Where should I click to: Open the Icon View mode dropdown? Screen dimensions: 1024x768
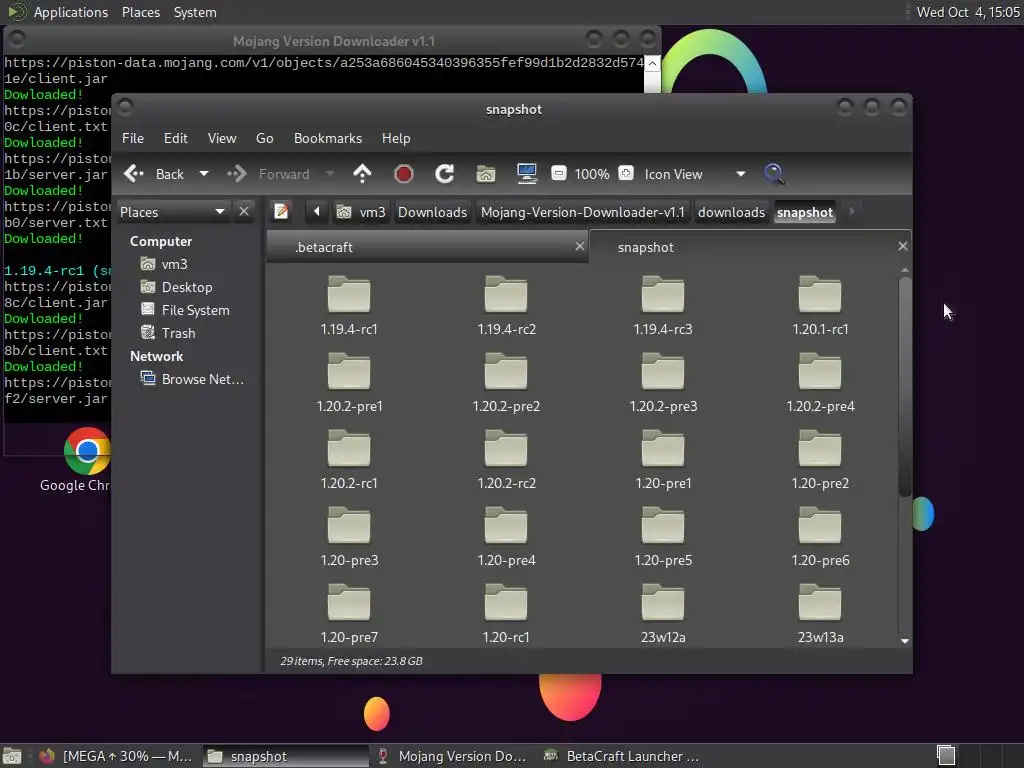click(694, 174)
